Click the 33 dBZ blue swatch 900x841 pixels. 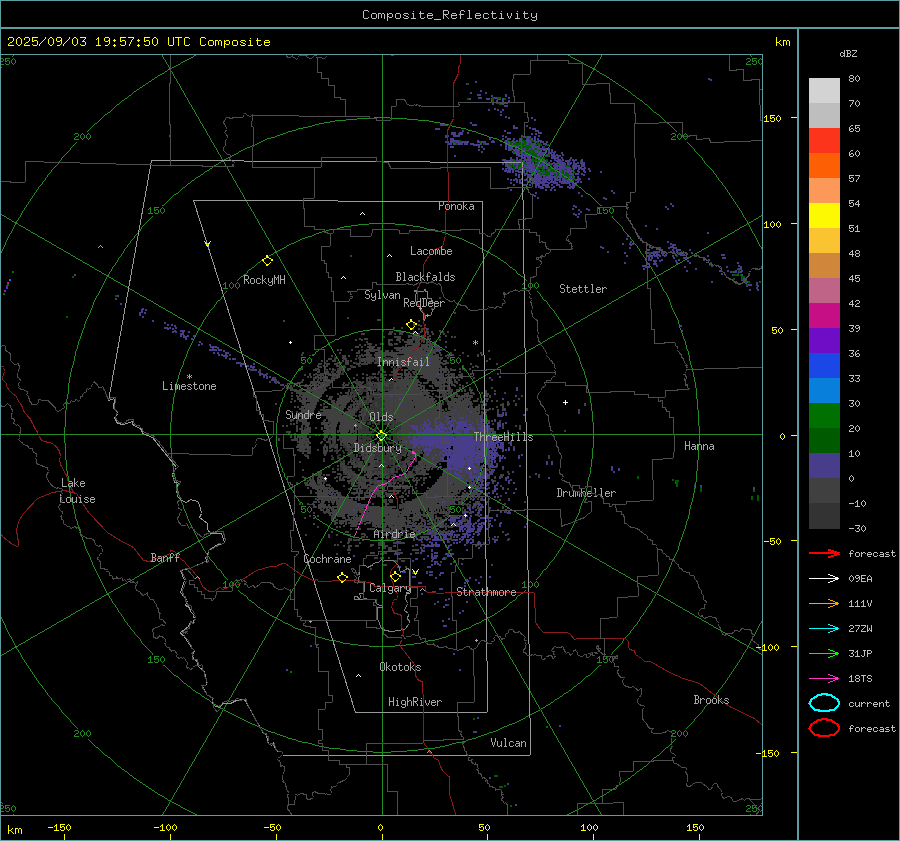(x=824, y=390)
